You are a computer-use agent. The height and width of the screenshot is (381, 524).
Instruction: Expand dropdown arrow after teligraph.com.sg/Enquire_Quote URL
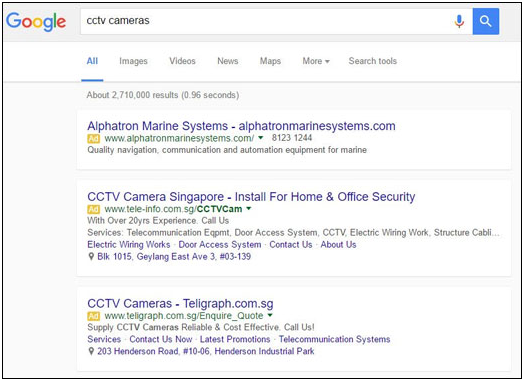270,315
